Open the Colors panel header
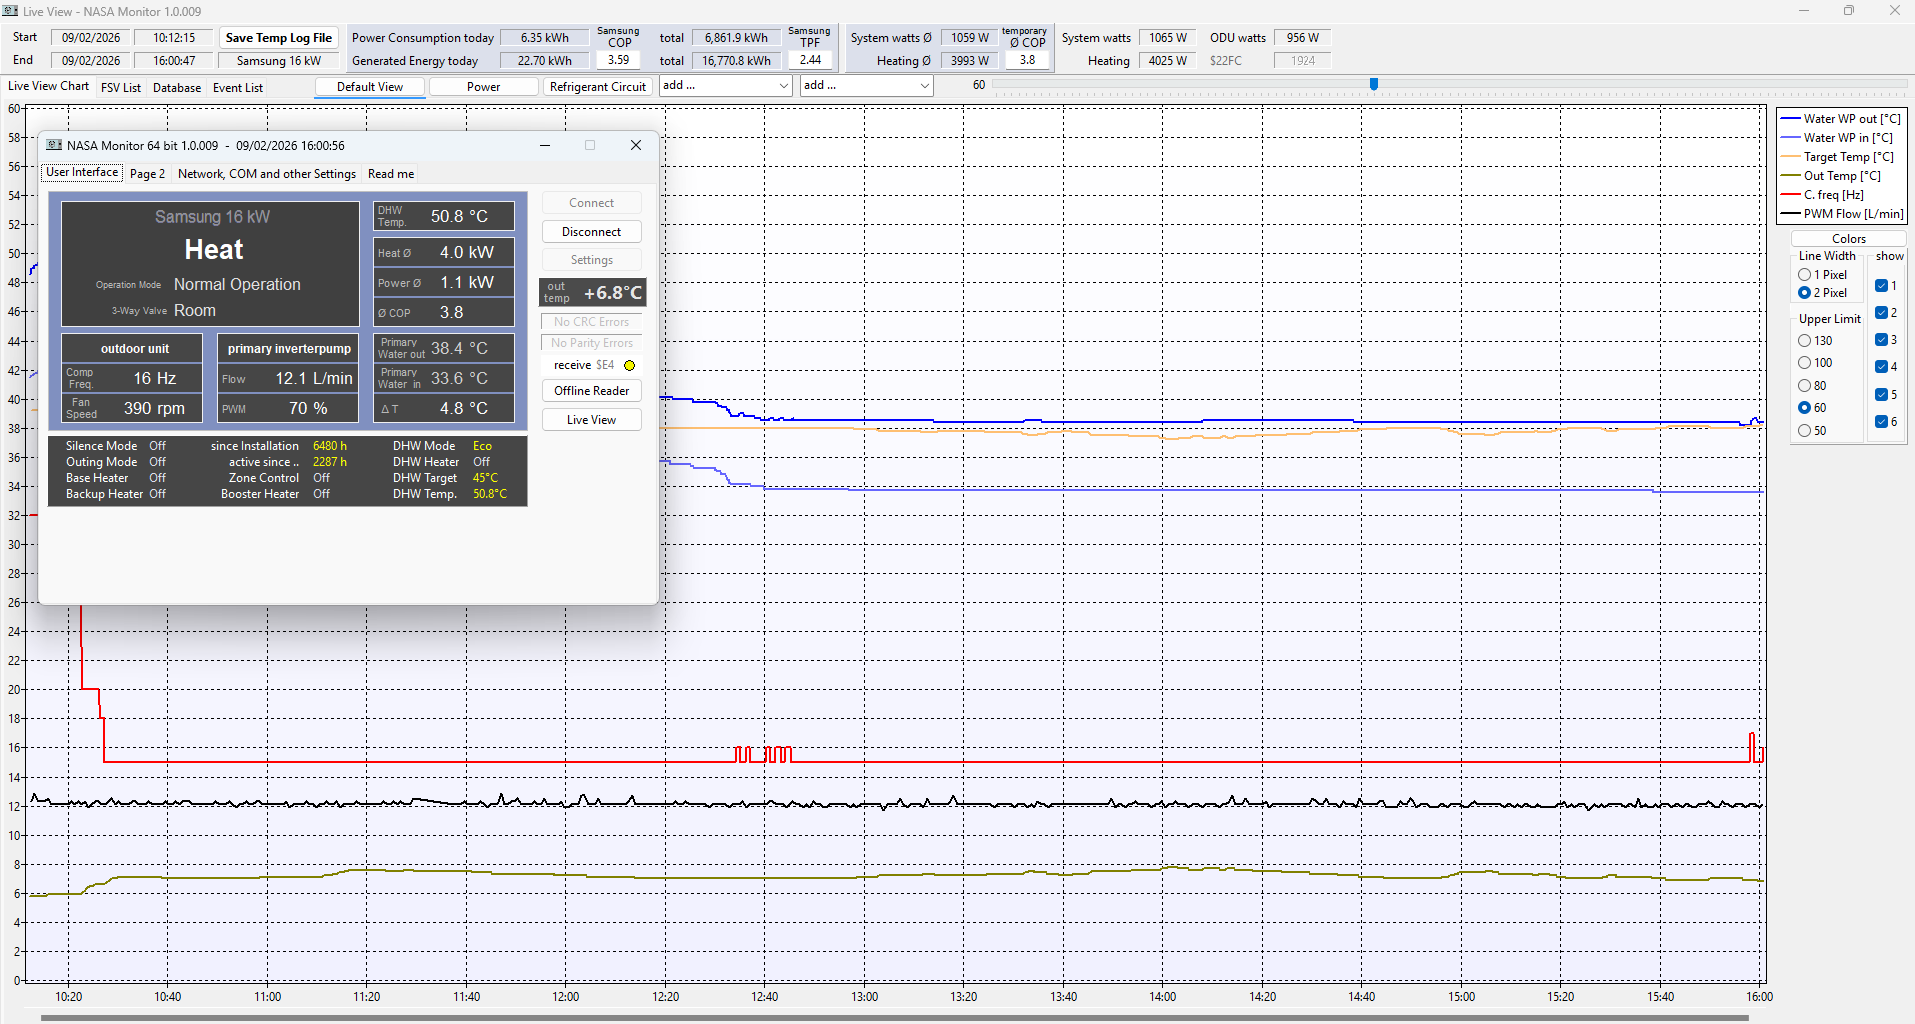Viewport: 1915px width, 1024px height. [x=1848, y=239]
